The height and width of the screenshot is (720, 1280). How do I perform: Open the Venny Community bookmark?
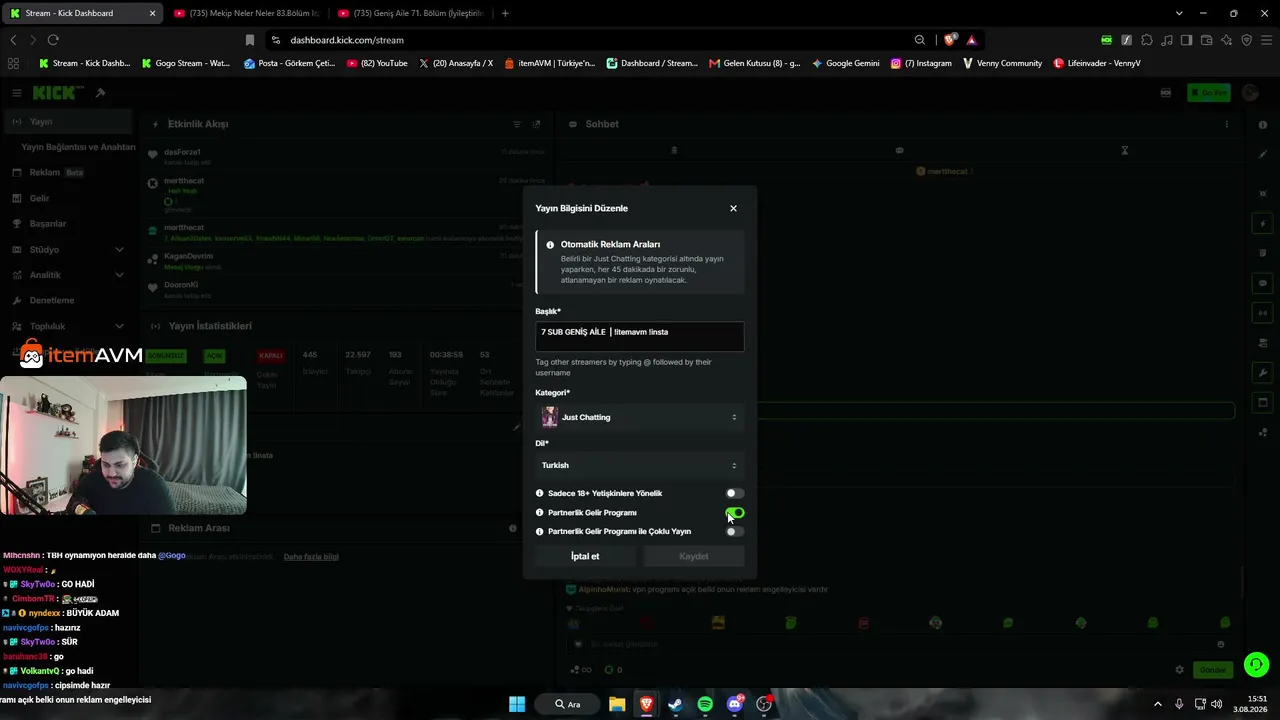click(x=1003, y=63)
